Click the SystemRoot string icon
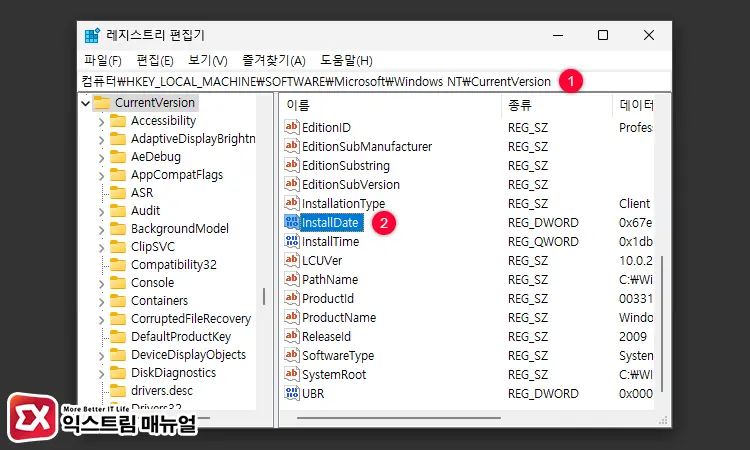Viewport: 750px width, 450px height. click(292, 374)
